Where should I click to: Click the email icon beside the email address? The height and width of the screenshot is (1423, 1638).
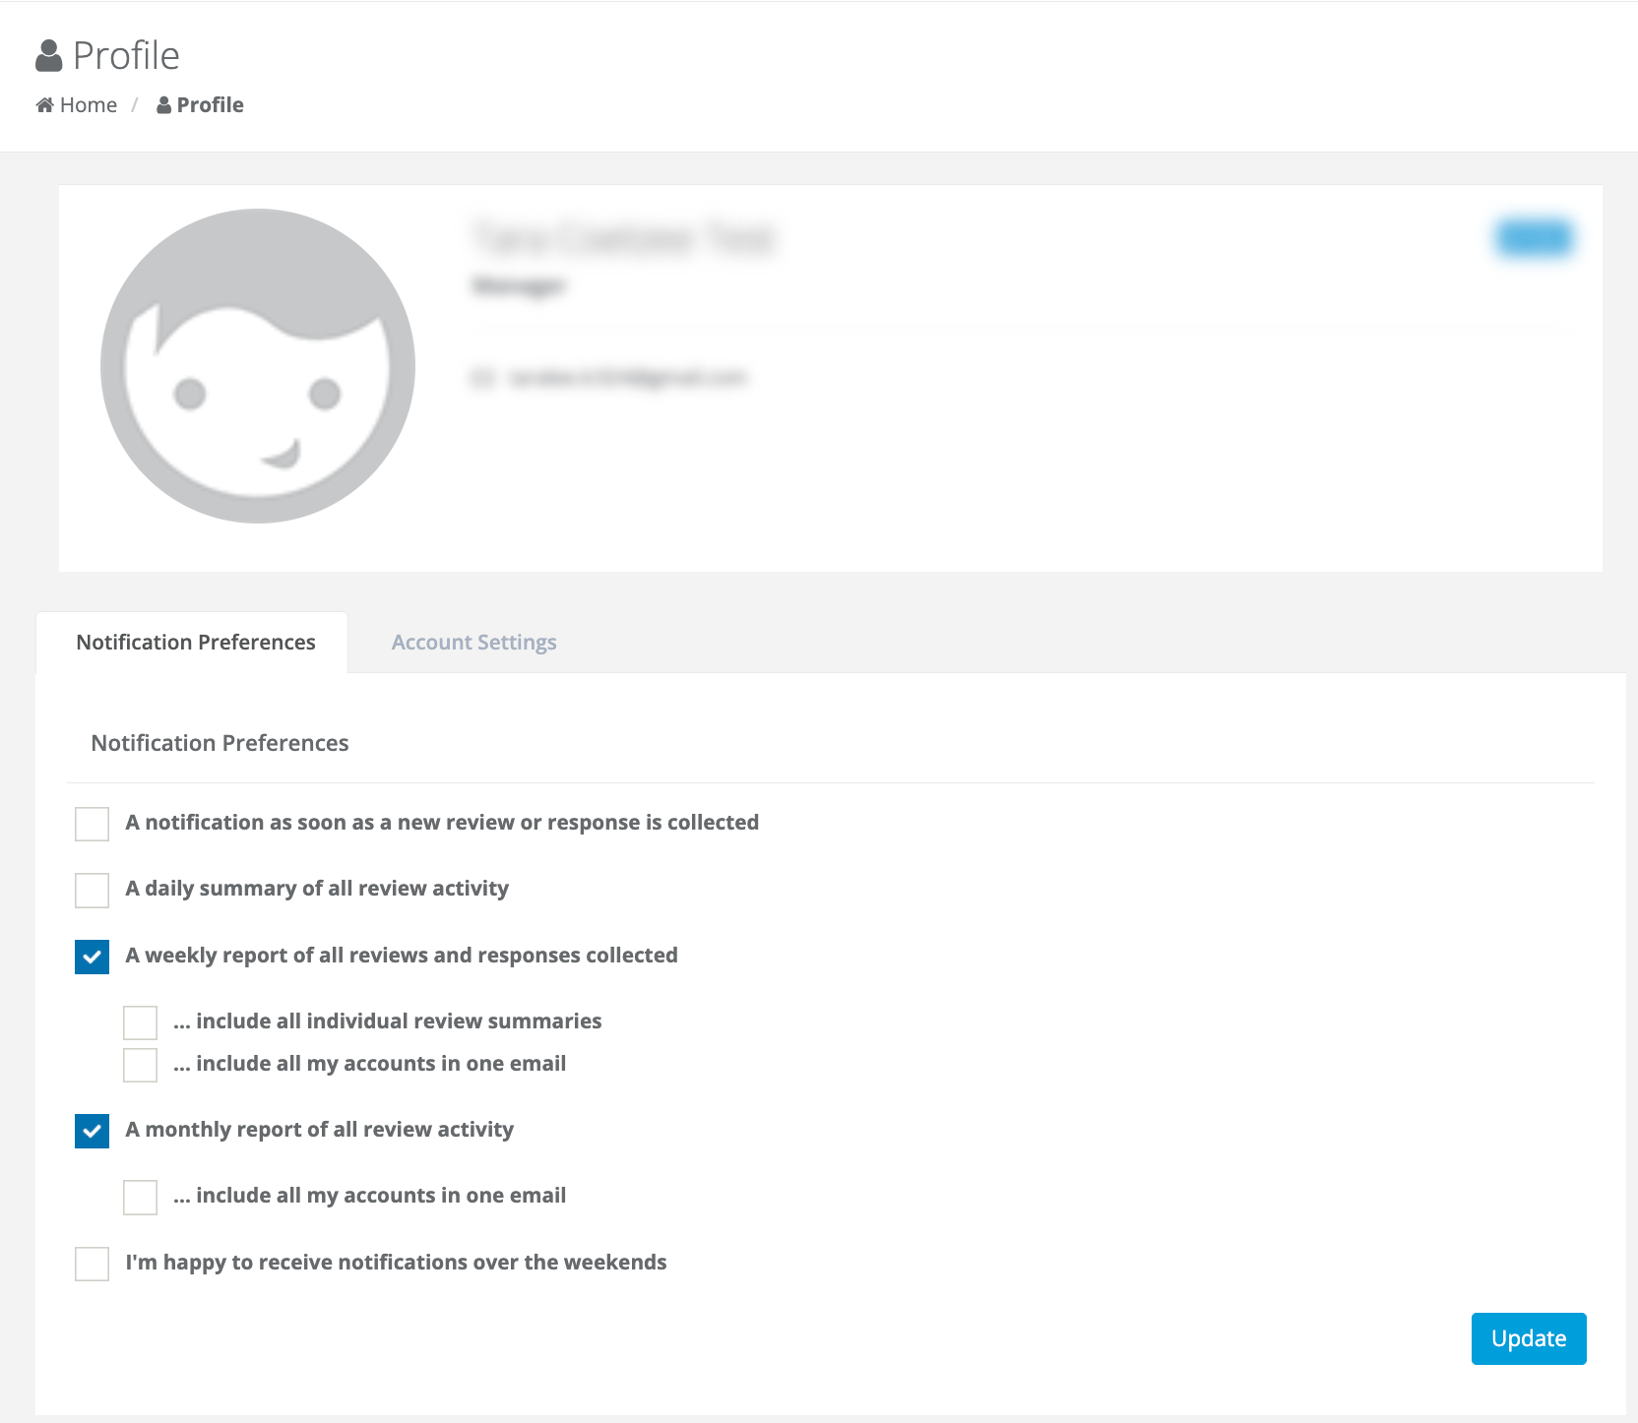[x=484, y=378]
